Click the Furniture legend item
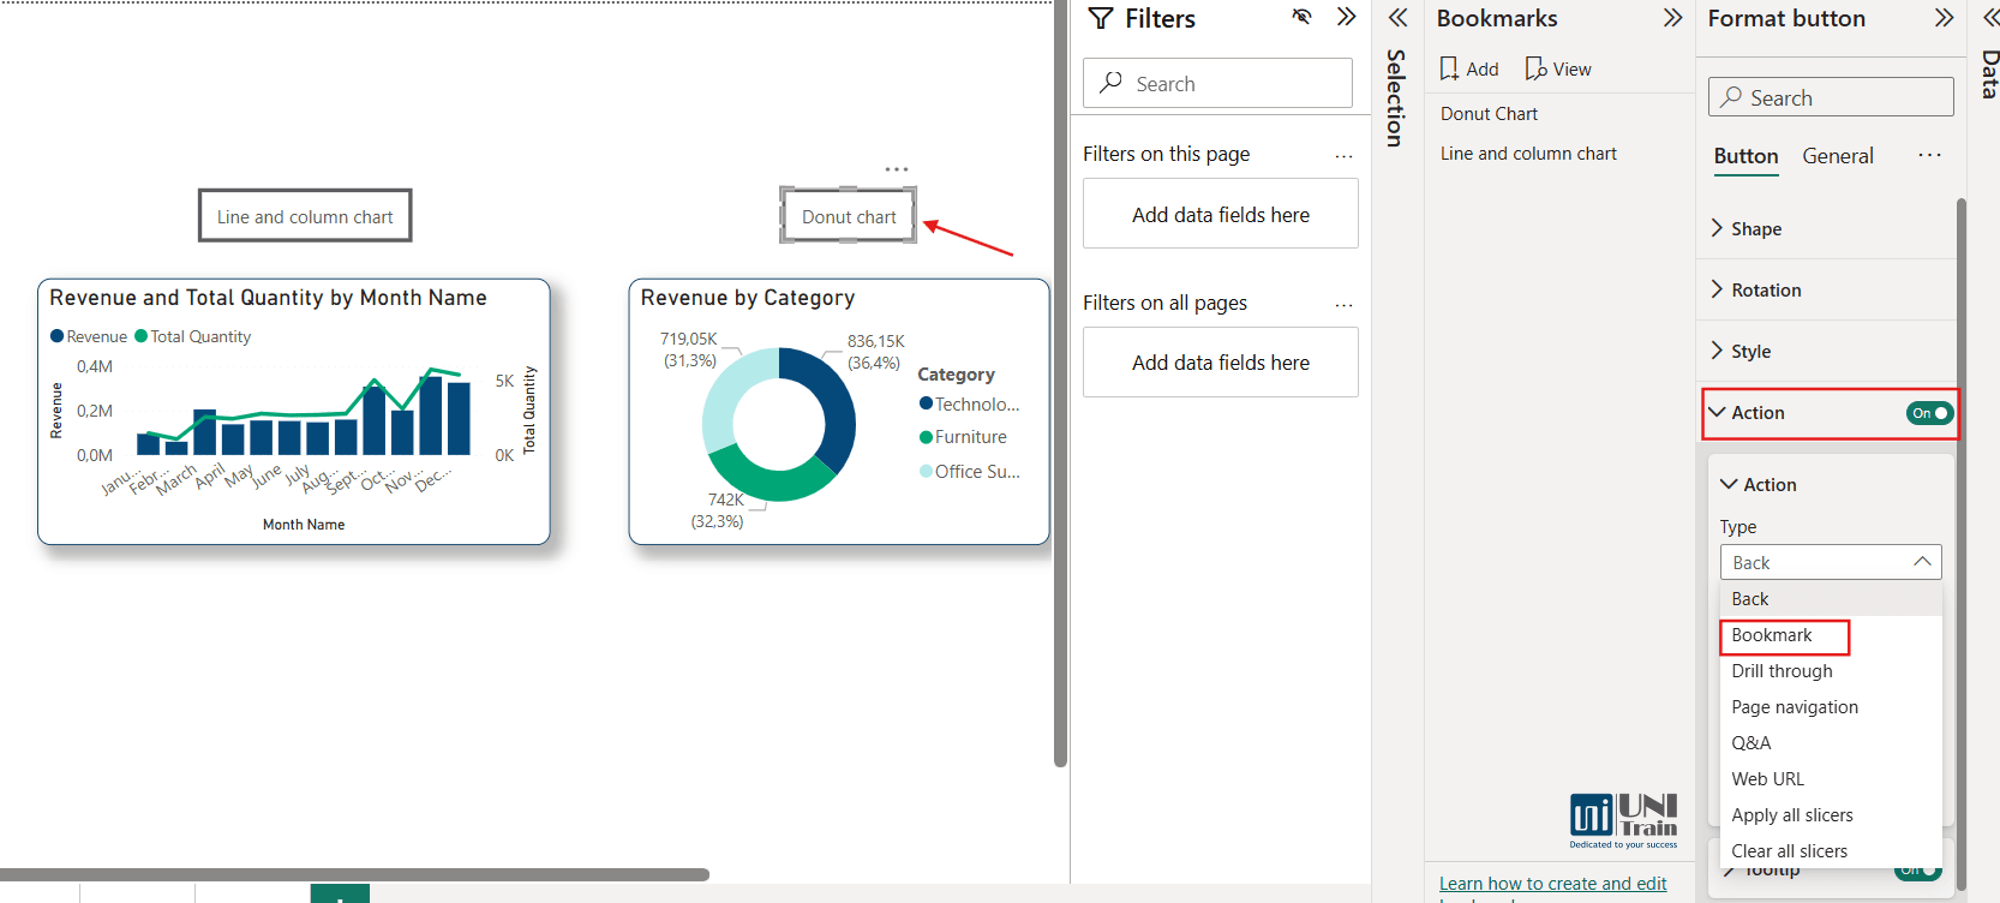2000x903 pixels. (x=963, y=437)
